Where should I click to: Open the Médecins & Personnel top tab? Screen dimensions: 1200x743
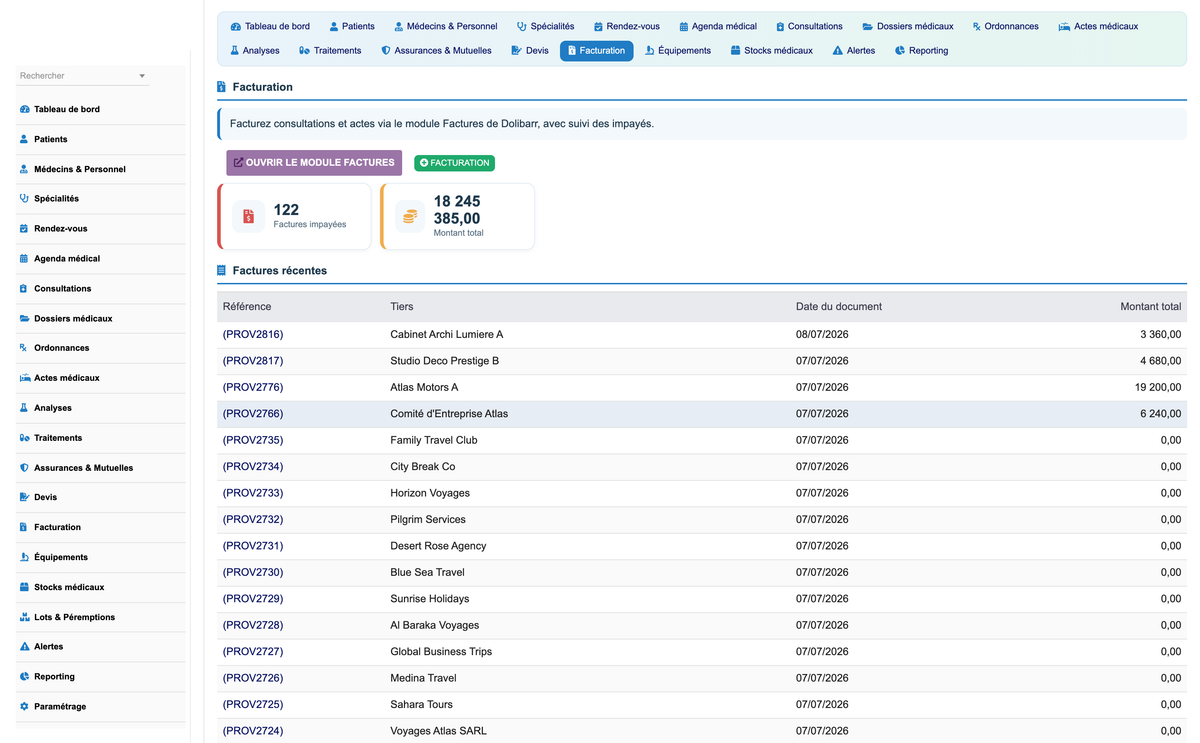coord(445,26)
